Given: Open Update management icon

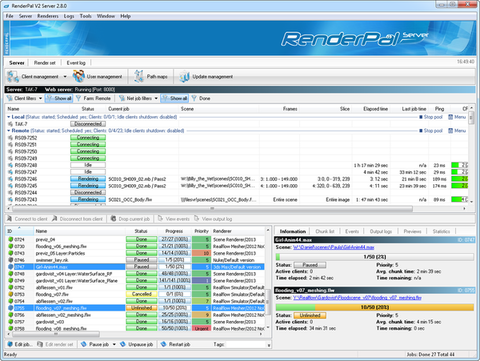Looking at the screenshot, I should [x=184, y=77].
